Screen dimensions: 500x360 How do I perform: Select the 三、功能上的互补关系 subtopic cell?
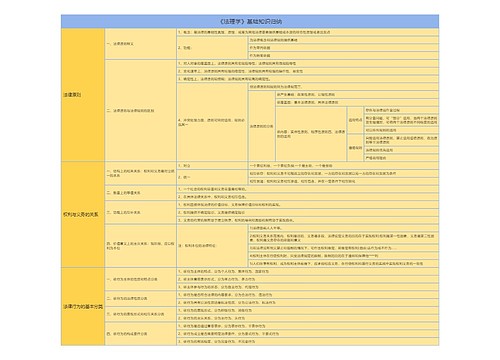(141, 212)
